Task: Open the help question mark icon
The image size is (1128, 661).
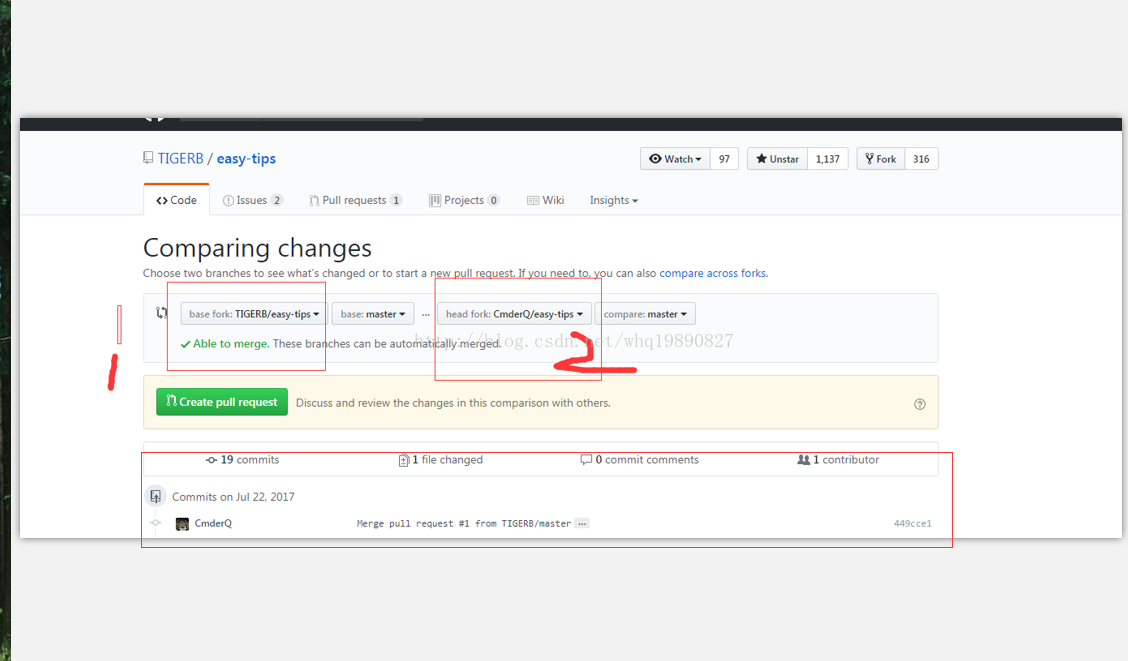Action: coord(919,404)
